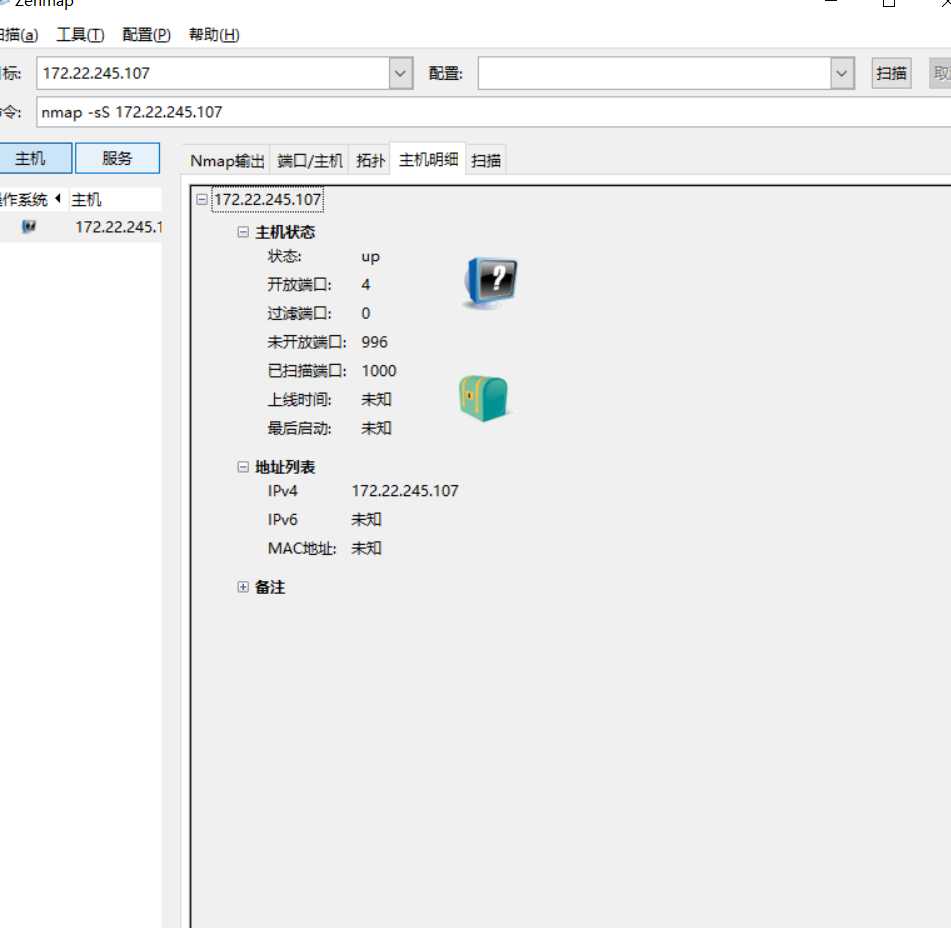
Task: Click the nmap -sS command field
Action: (494, 112)
